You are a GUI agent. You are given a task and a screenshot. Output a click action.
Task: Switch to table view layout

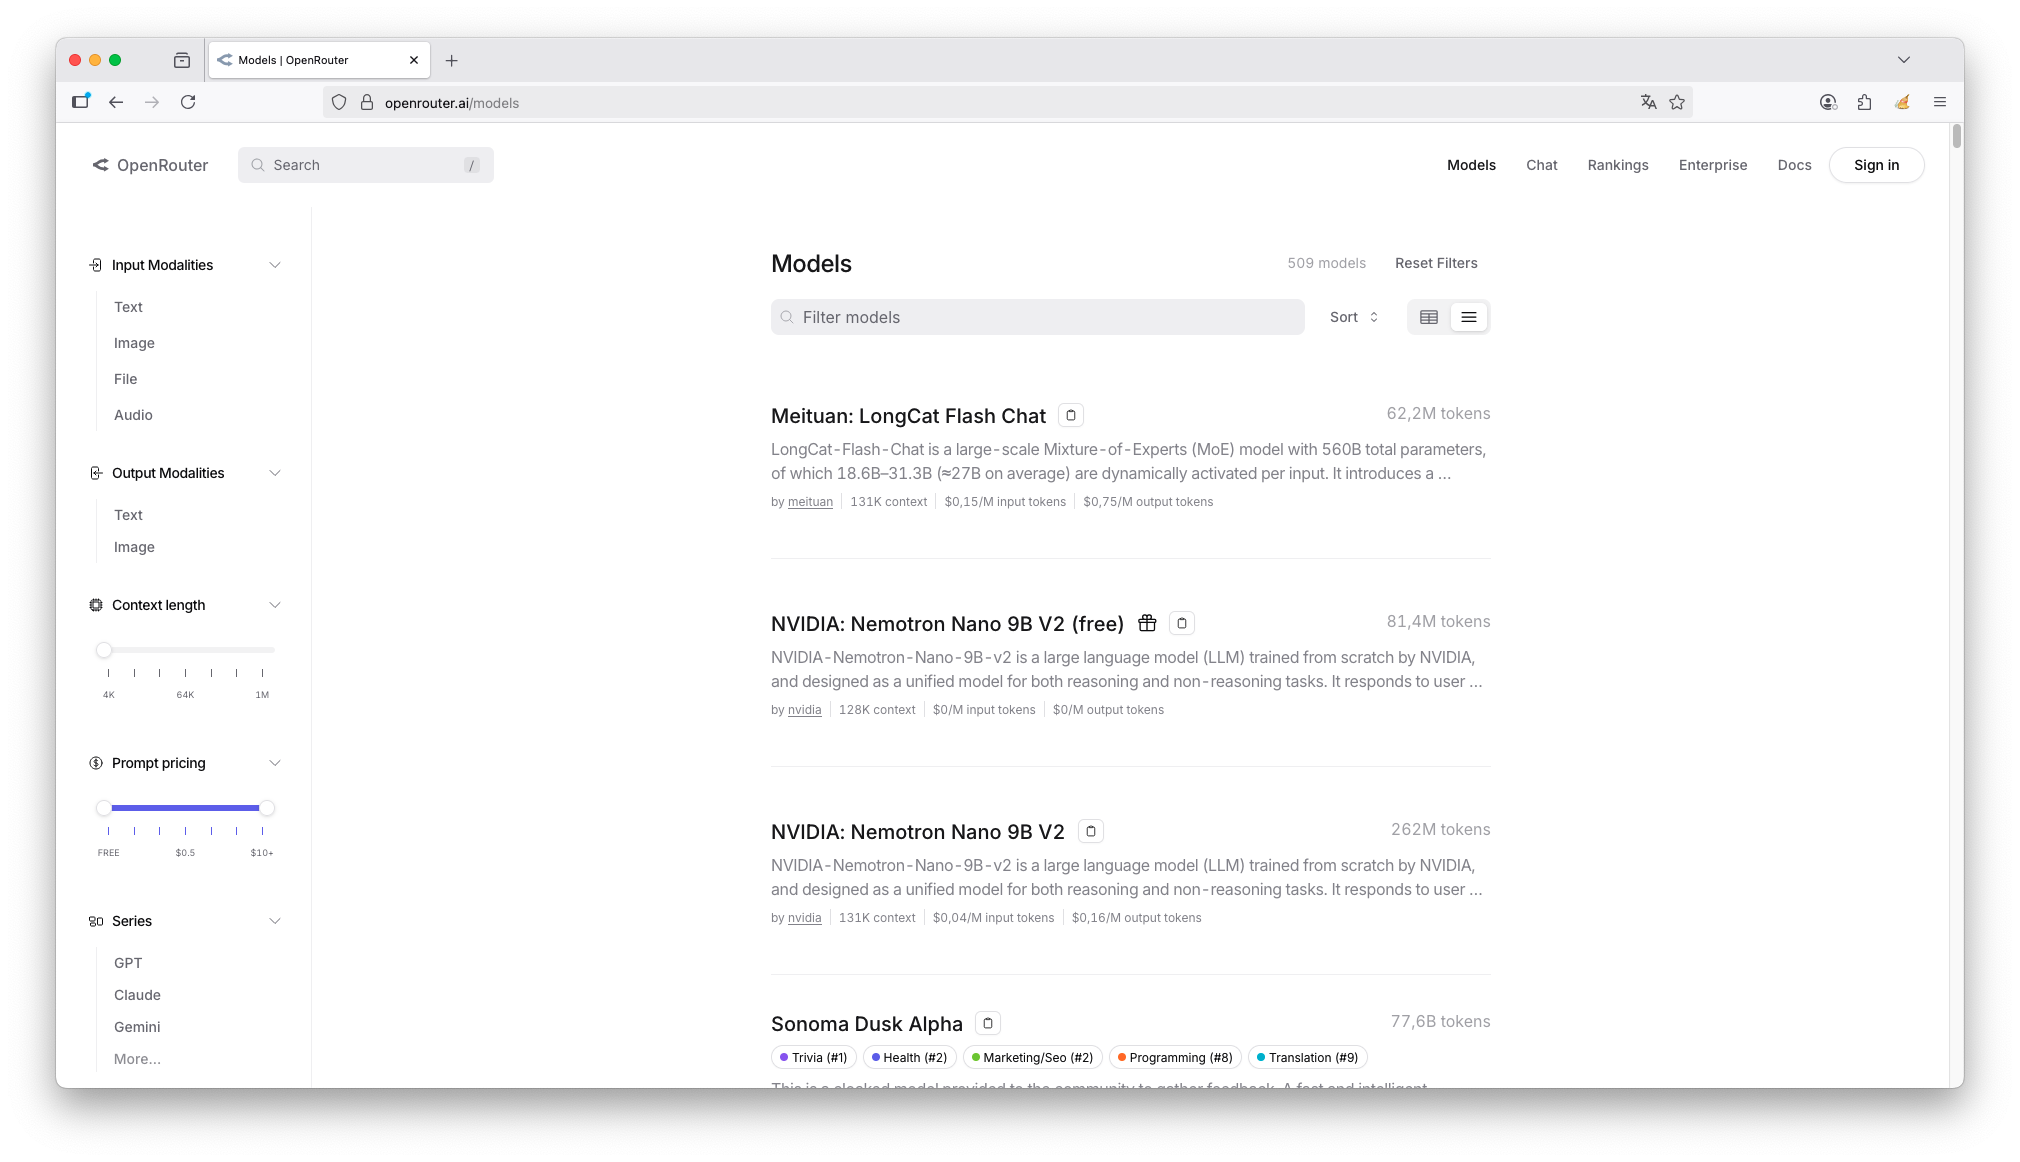coord(1429,317)
